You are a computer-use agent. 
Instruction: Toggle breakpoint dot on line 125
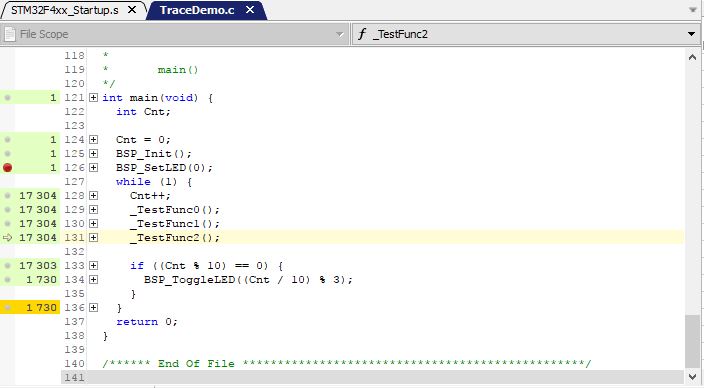pos(7,154)
